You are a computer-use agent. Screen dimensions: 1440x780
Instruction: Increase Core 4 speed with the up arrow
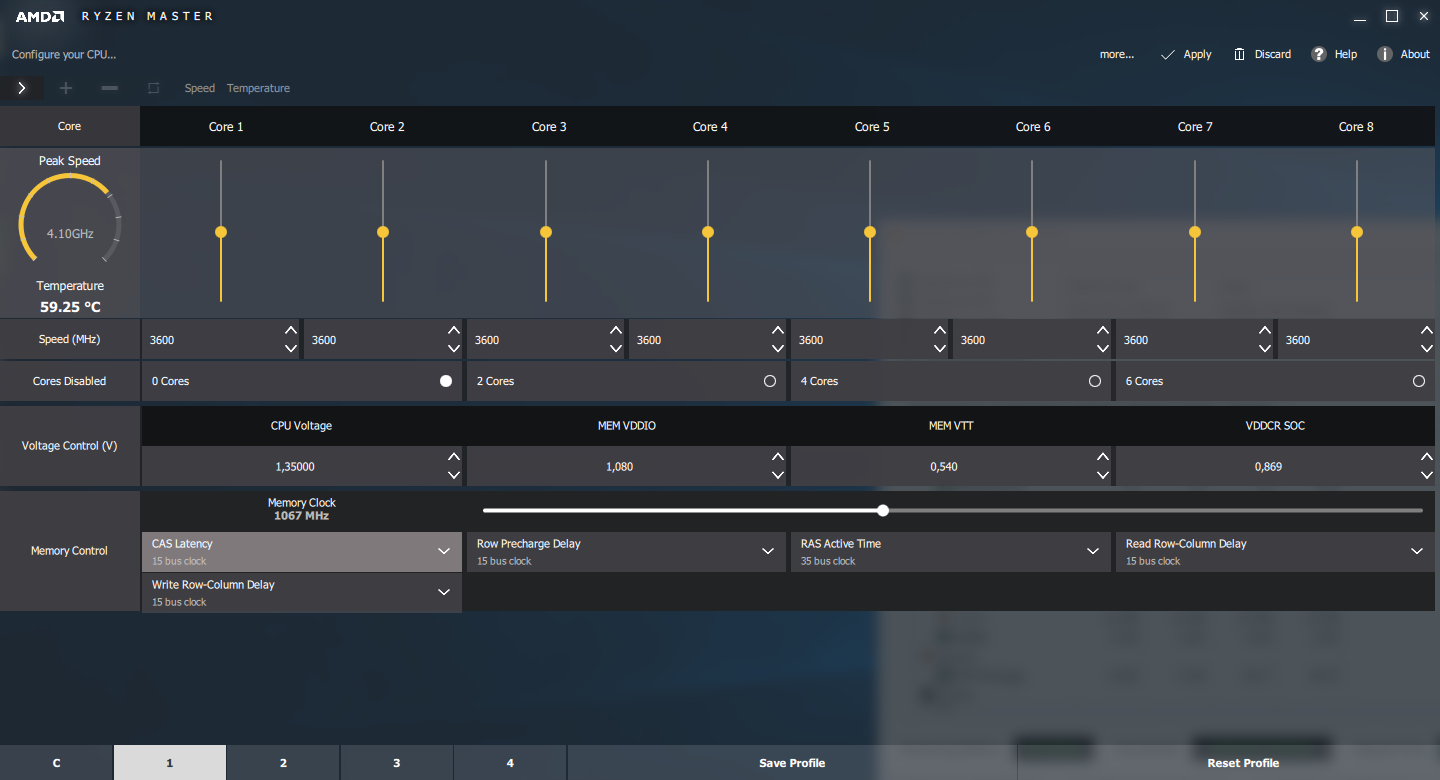[778, 331]
